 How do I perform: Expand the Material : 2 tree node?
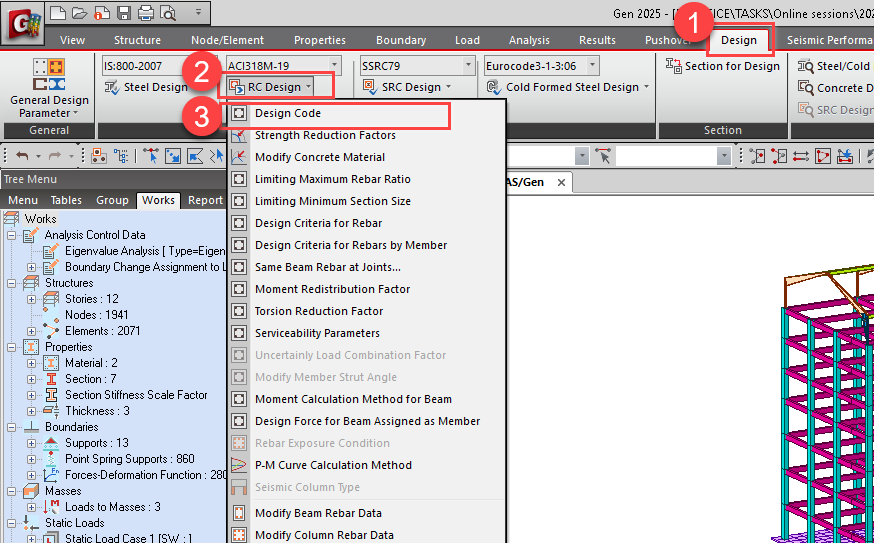click(31, 363)
